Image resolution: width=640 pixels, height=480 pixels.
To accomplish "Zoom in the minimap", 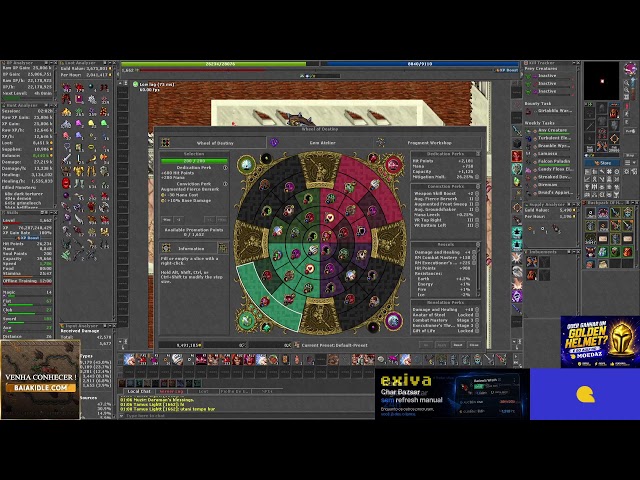I will (x=626, y=83).
